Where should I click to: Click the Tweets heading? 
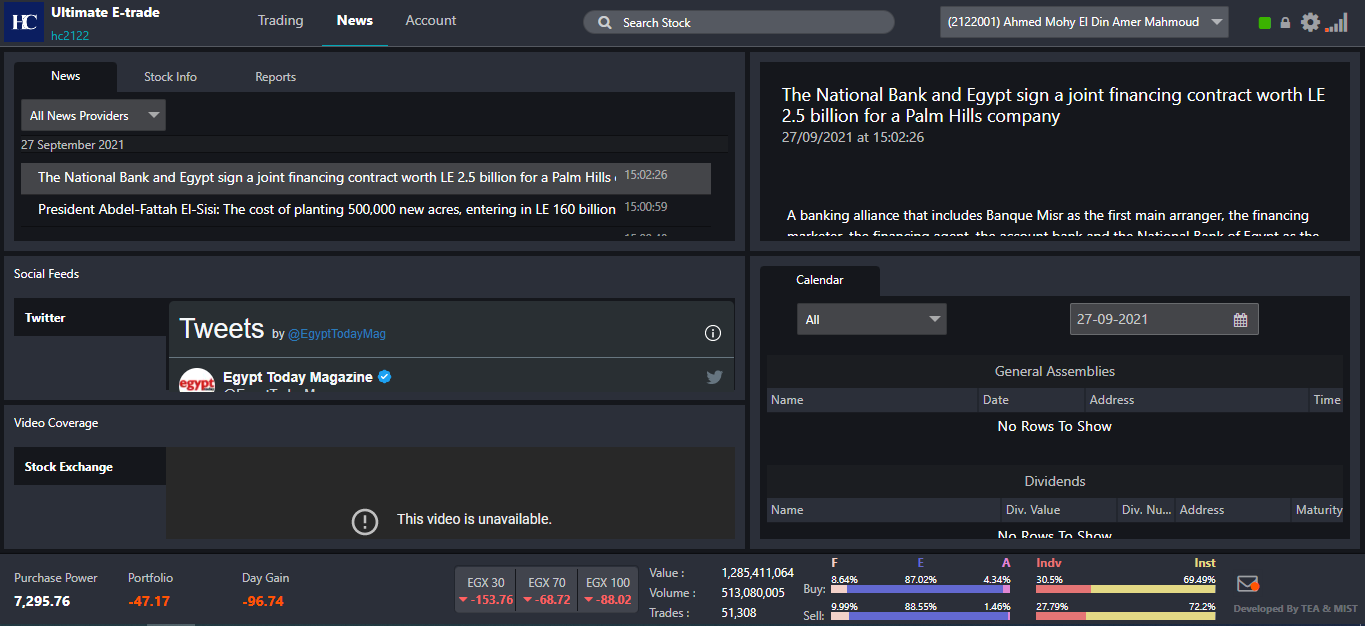pos(222,329)
